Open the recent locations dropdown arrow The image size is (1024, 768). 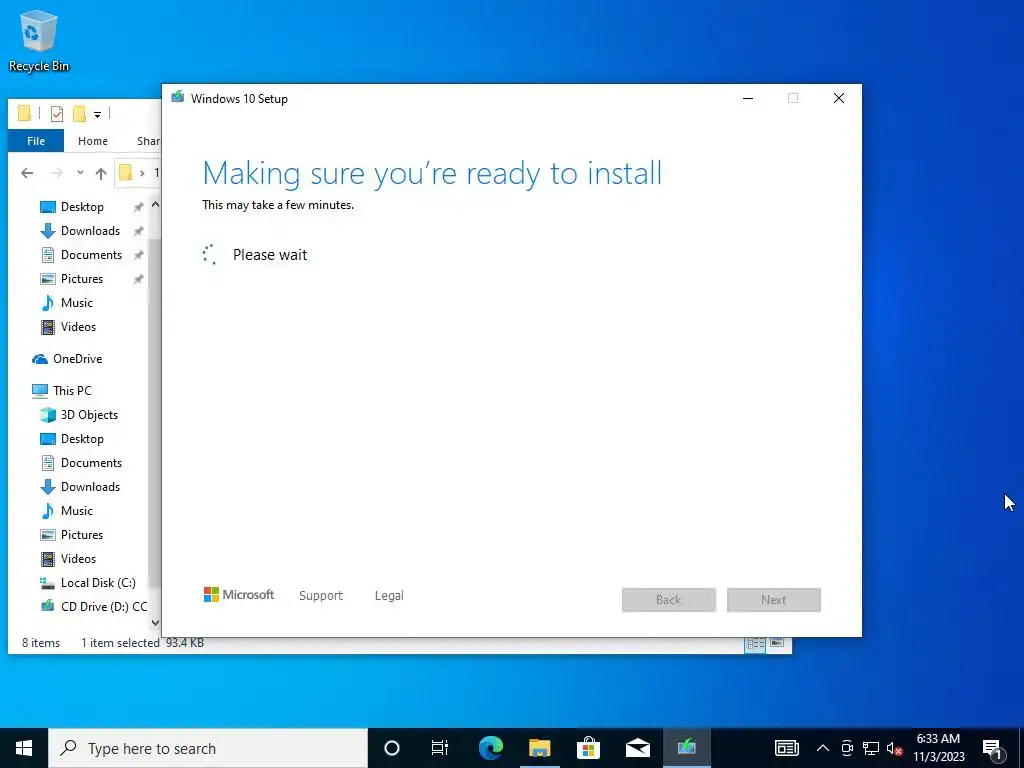point(80,173)
